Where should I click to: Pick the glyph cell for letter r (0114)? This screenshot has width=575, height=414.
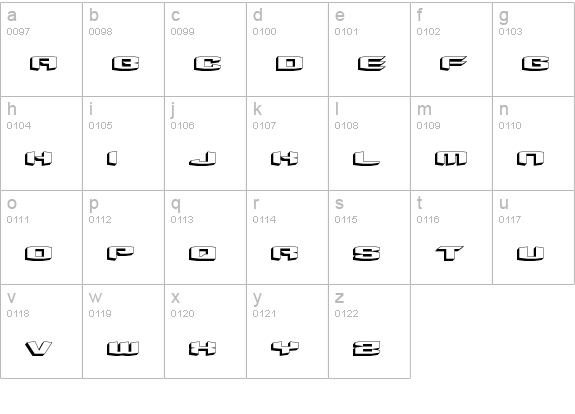coord(288,237)
